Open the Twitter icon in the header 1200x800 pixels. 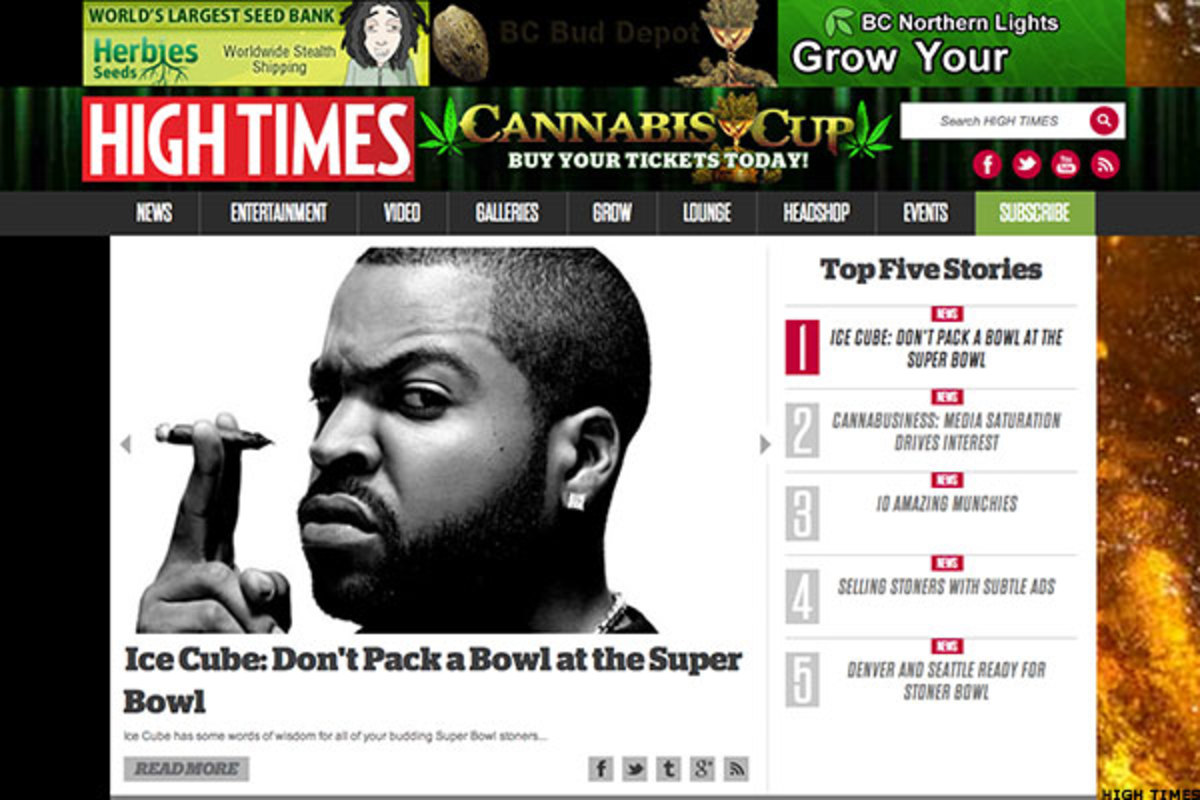pyautogui.click(x=1026, y=165)
